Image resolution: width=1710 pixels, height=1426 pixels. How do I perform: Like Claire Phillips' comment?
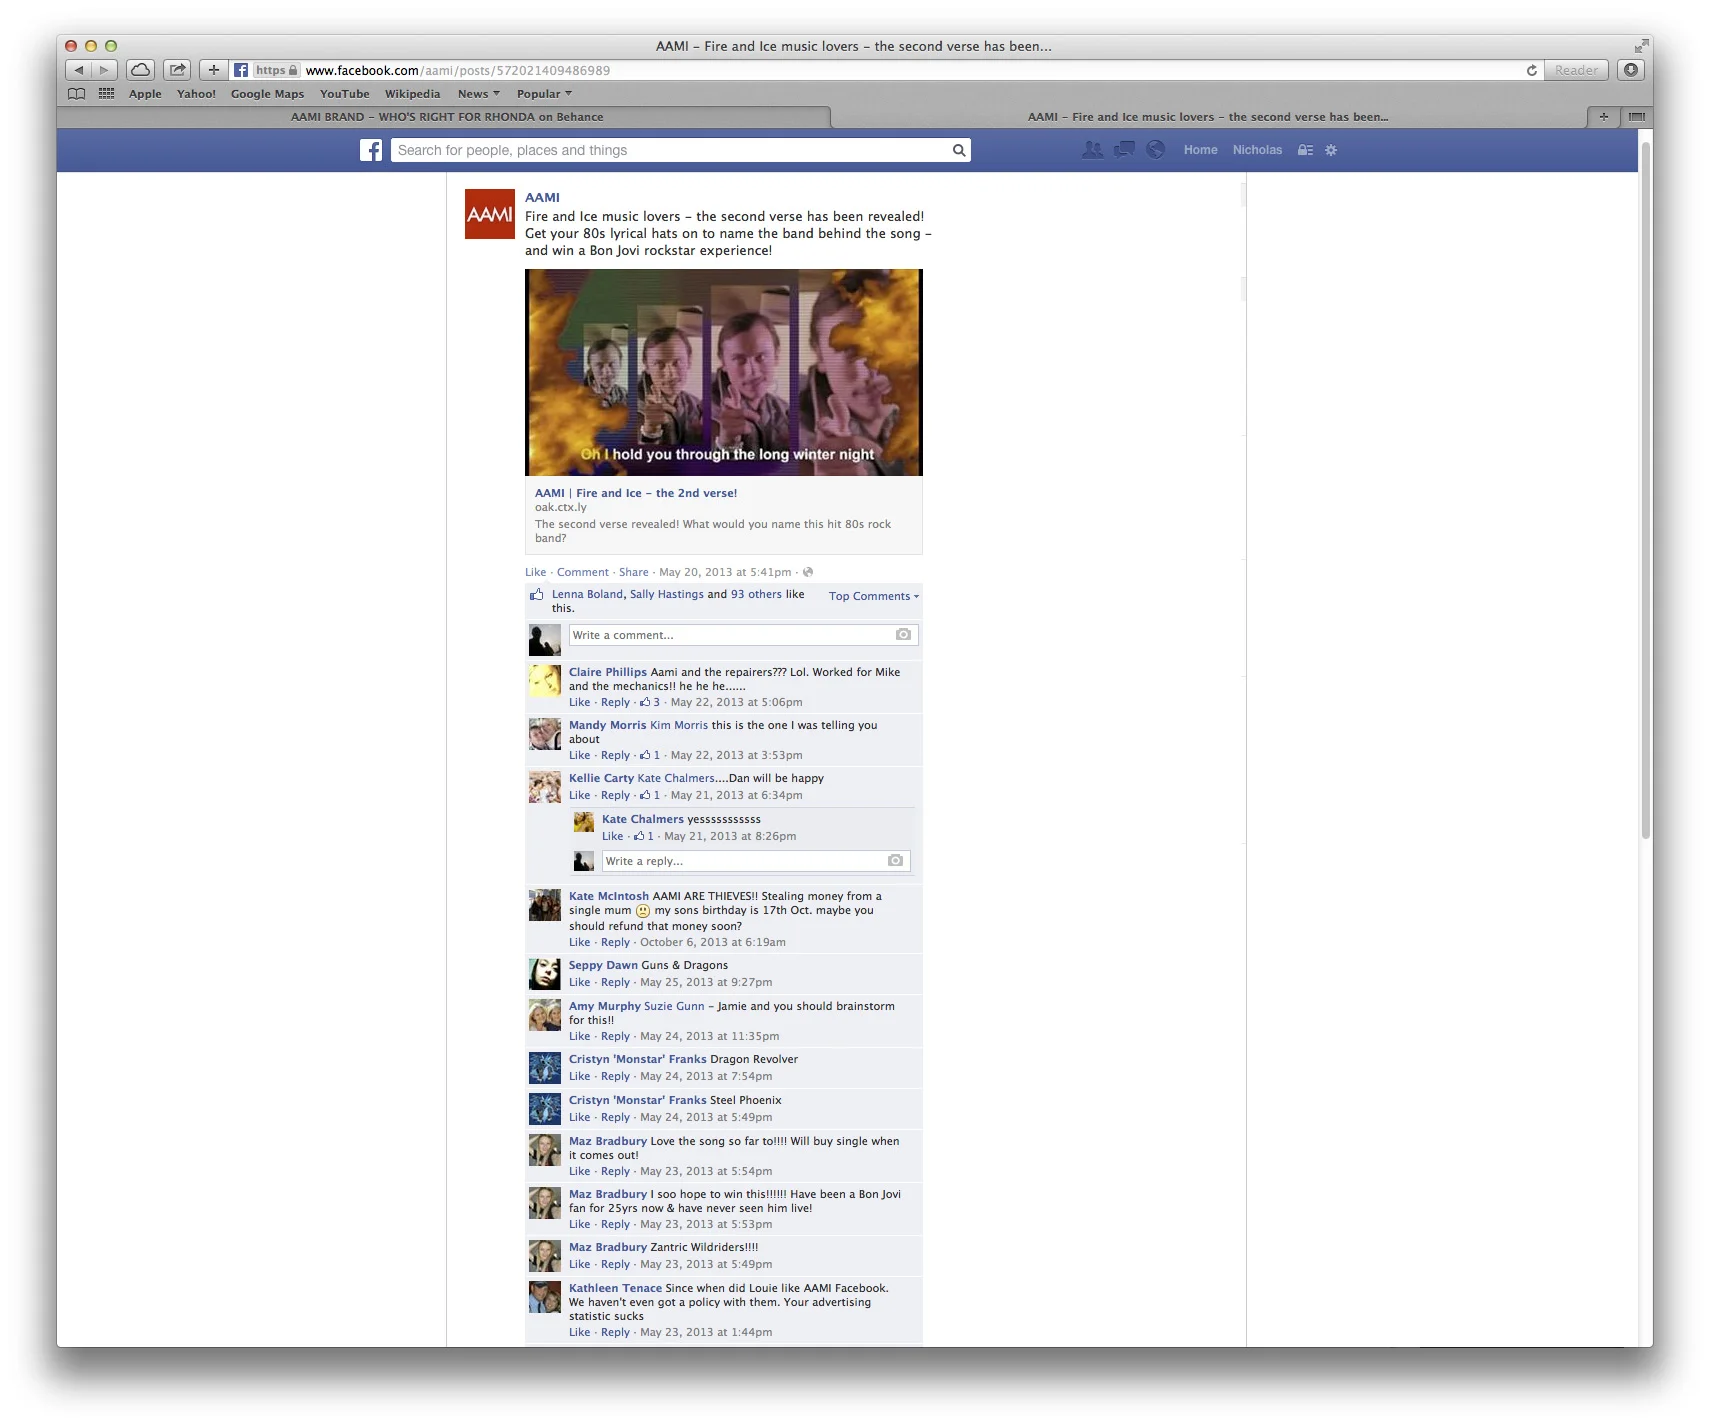pos(580,702)
